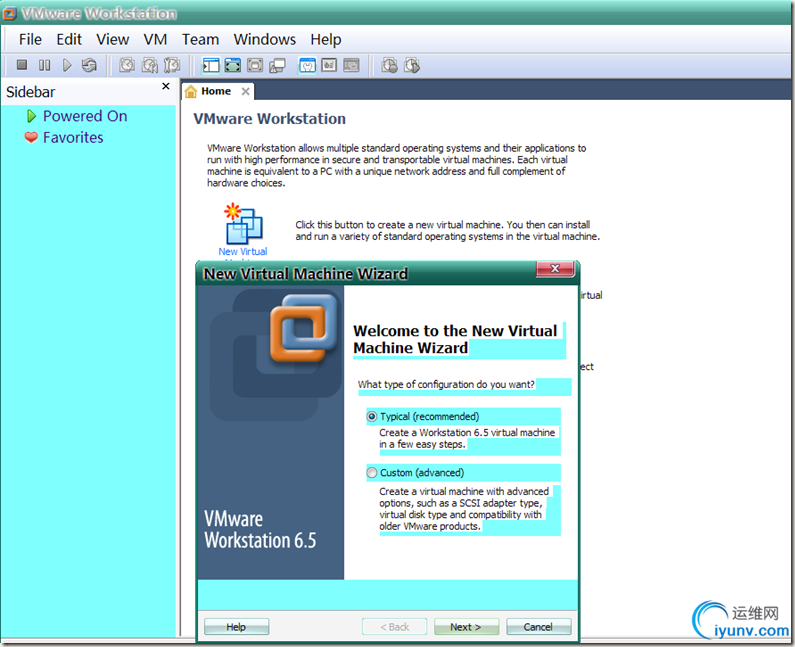Click the Summary view toolbar icon with wrench

307,65
